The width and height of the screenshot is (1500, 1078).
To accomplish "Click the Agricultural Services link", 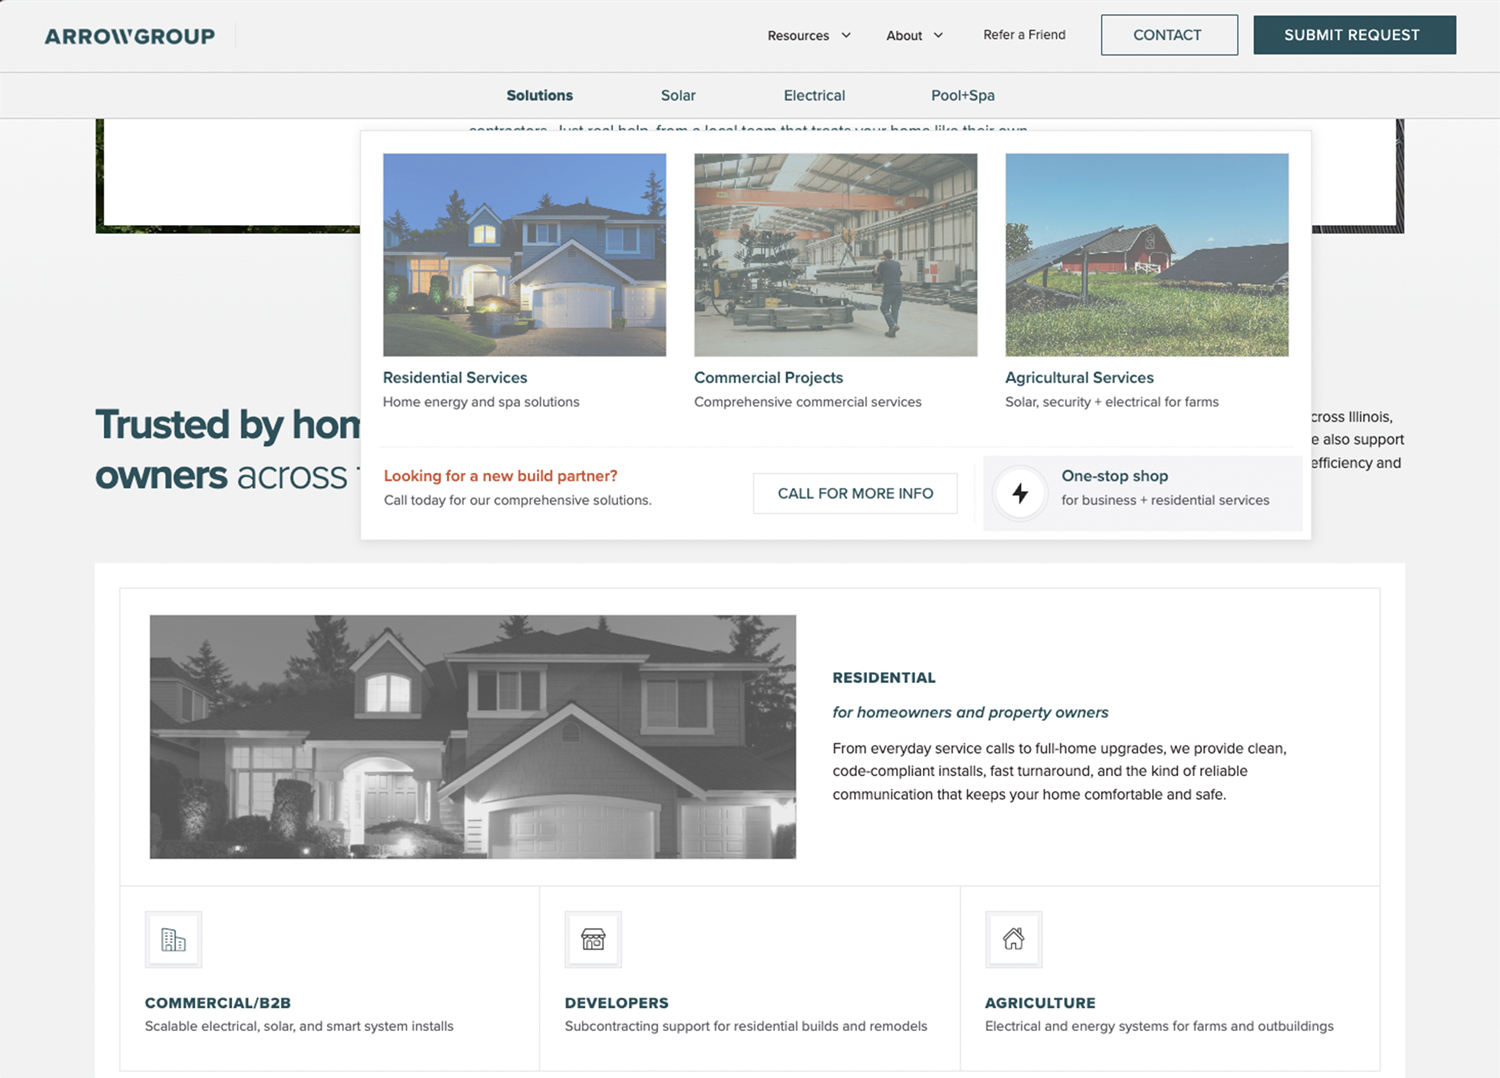I will (x=1079, y=377).
